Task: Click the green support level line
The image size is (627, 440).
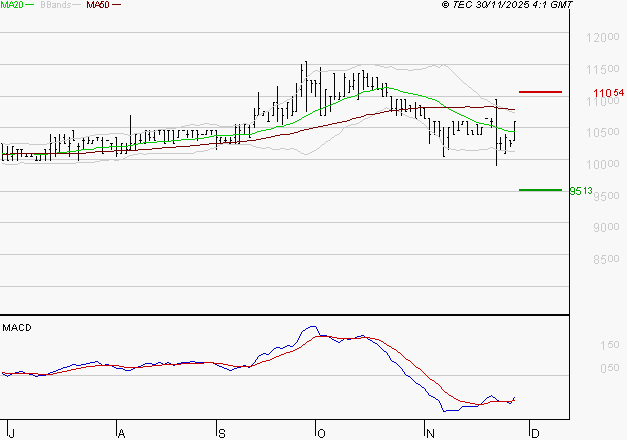Action: (x=540, y=190)
